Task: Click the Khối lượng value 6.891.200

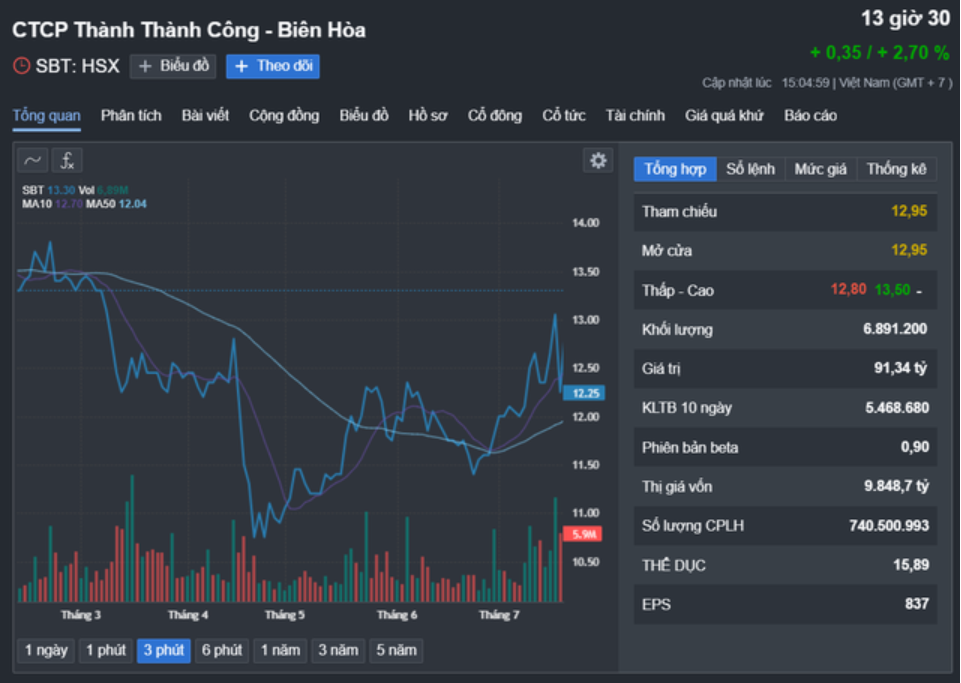Action: click(x=895, y=329)
